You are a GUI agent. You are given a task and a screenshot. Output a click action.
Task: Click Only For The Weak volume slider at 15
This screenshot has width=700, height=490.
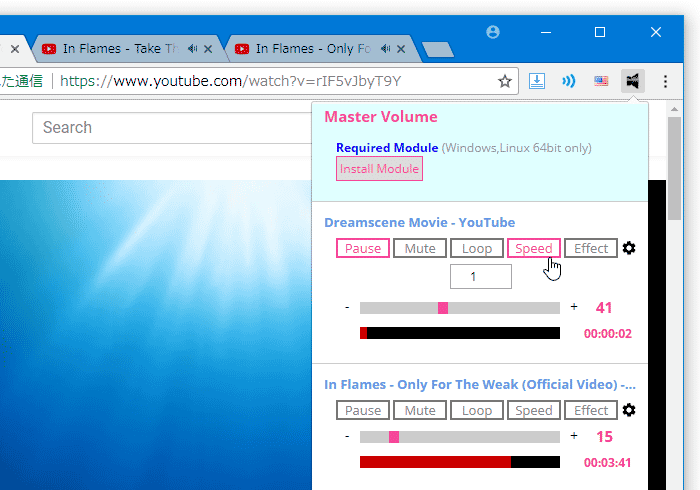point(394,437)
